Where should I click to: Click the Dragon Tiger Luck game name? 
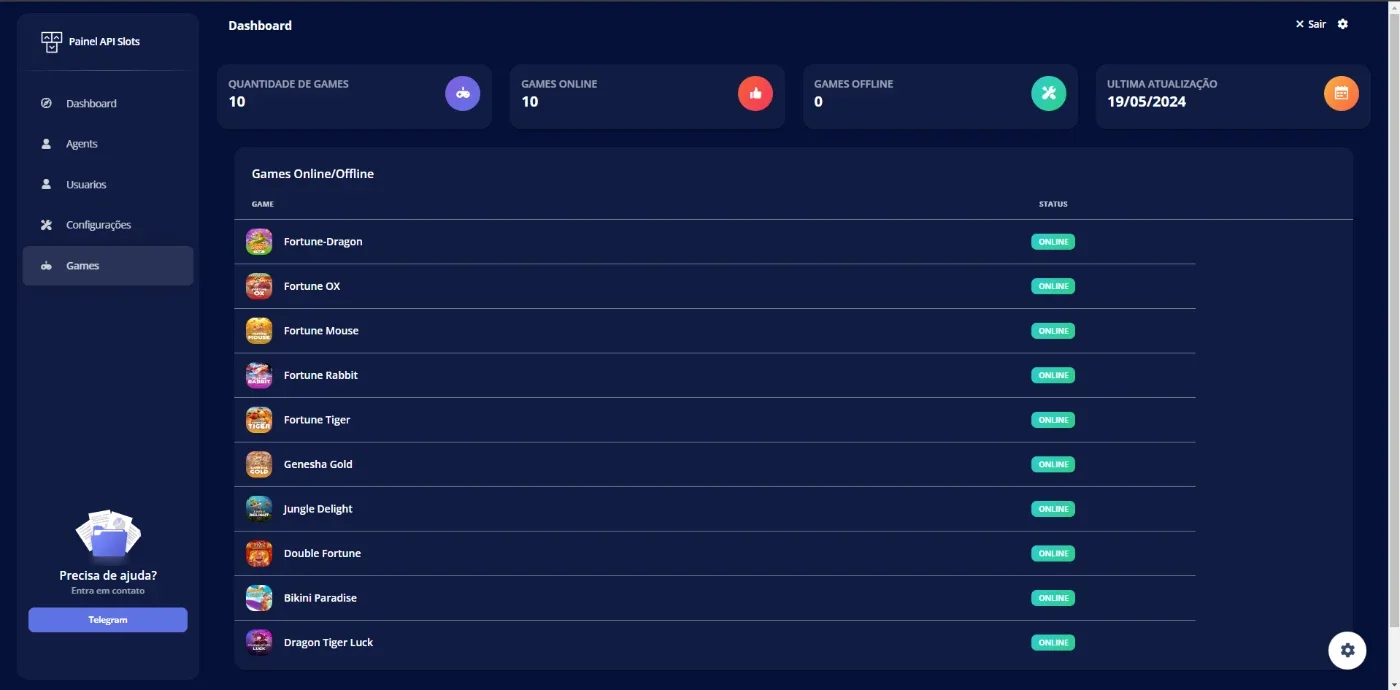pos(328,642)
